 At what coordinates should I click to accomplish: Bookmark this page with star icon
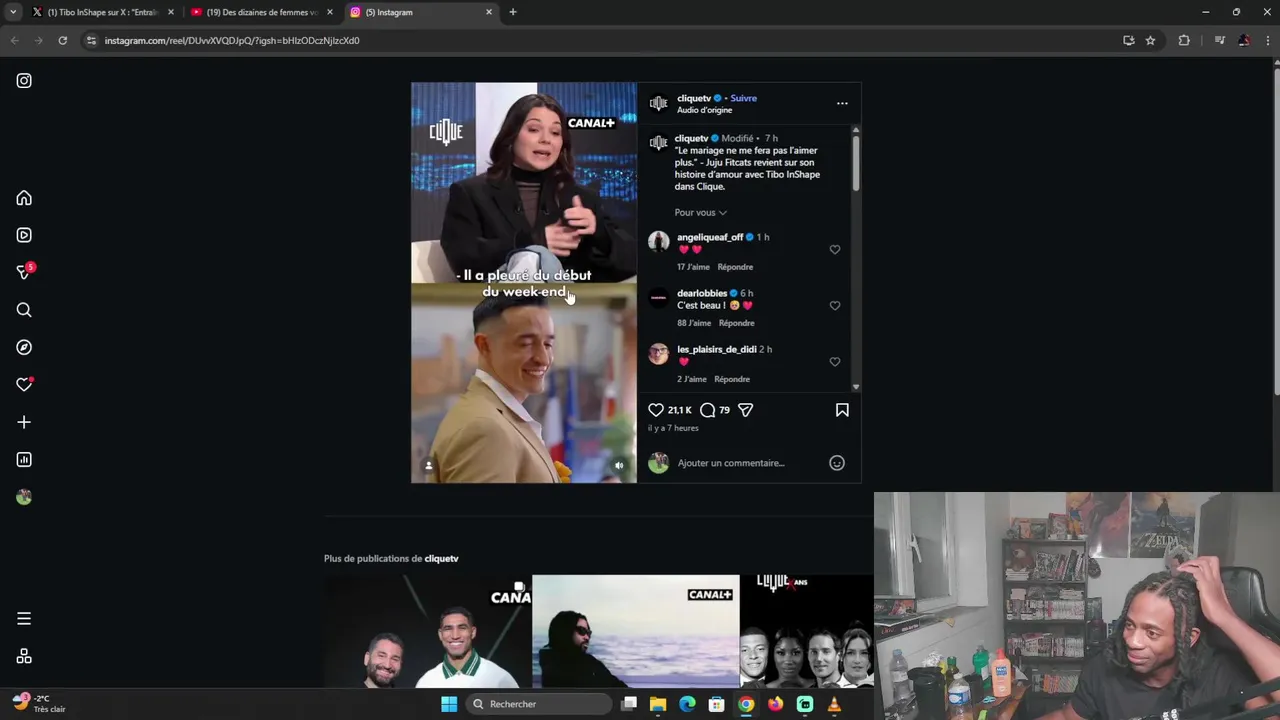[1150, 40]
